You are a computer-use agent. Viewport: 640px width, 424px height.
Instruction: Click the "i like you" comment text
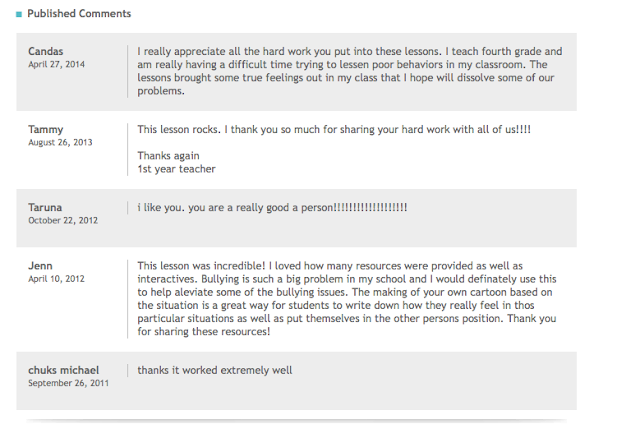tap(272, 207)
